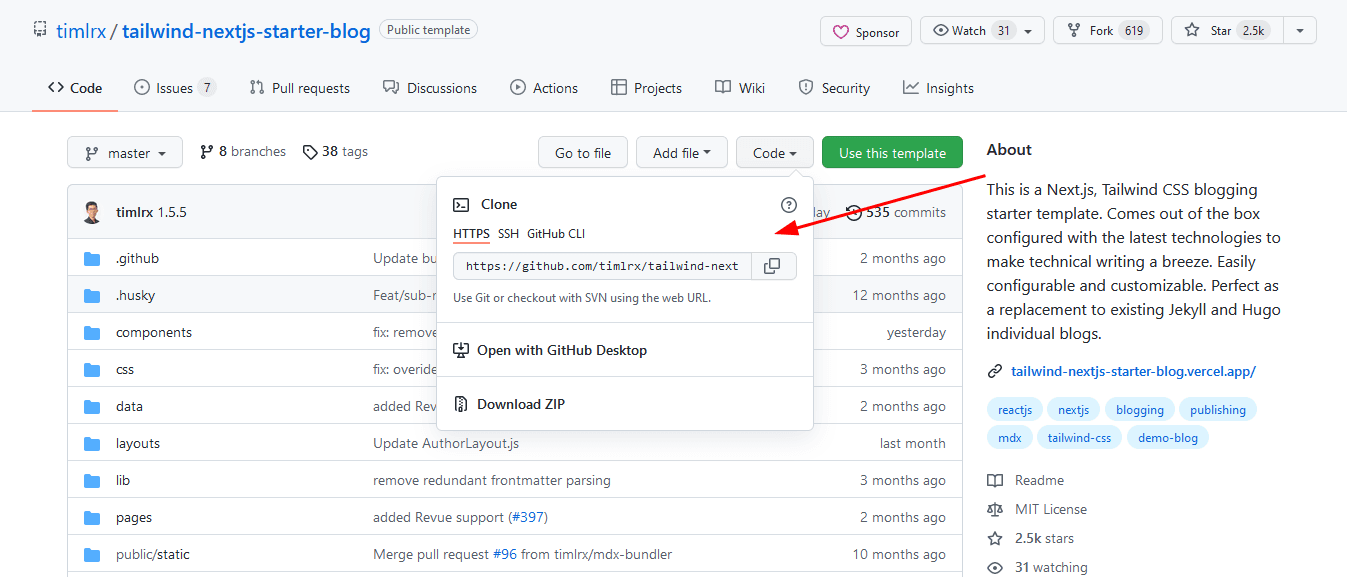Copy the clone URL with clipboard icon

pos(772,266)
